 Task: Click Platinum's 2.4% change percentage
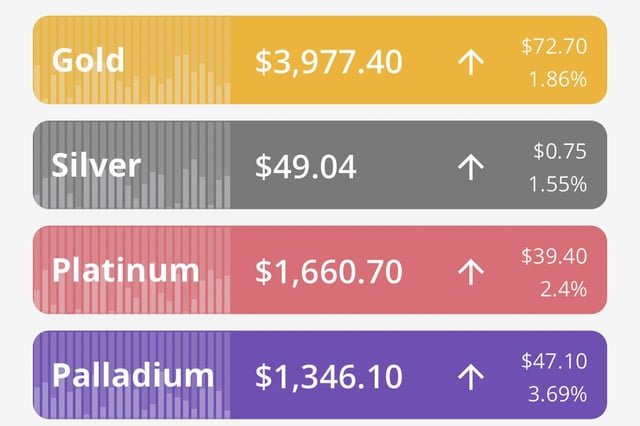564,289
